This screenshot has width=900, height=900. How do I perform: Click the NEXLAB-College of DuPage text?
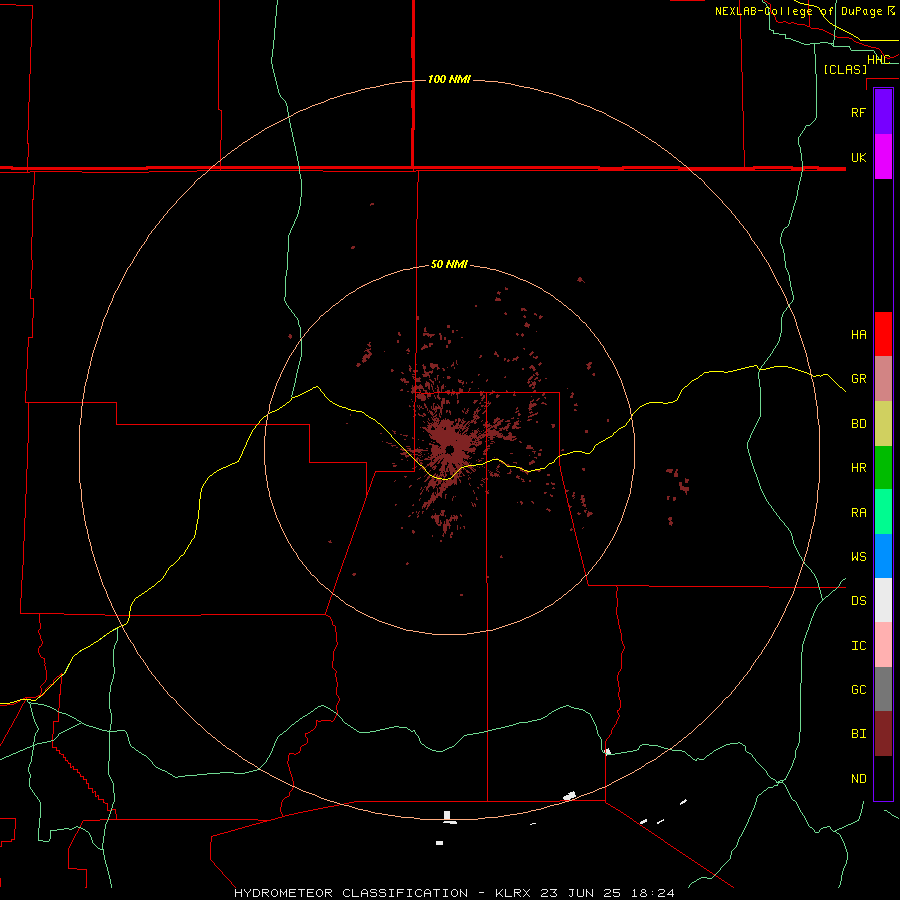(798, 11)
